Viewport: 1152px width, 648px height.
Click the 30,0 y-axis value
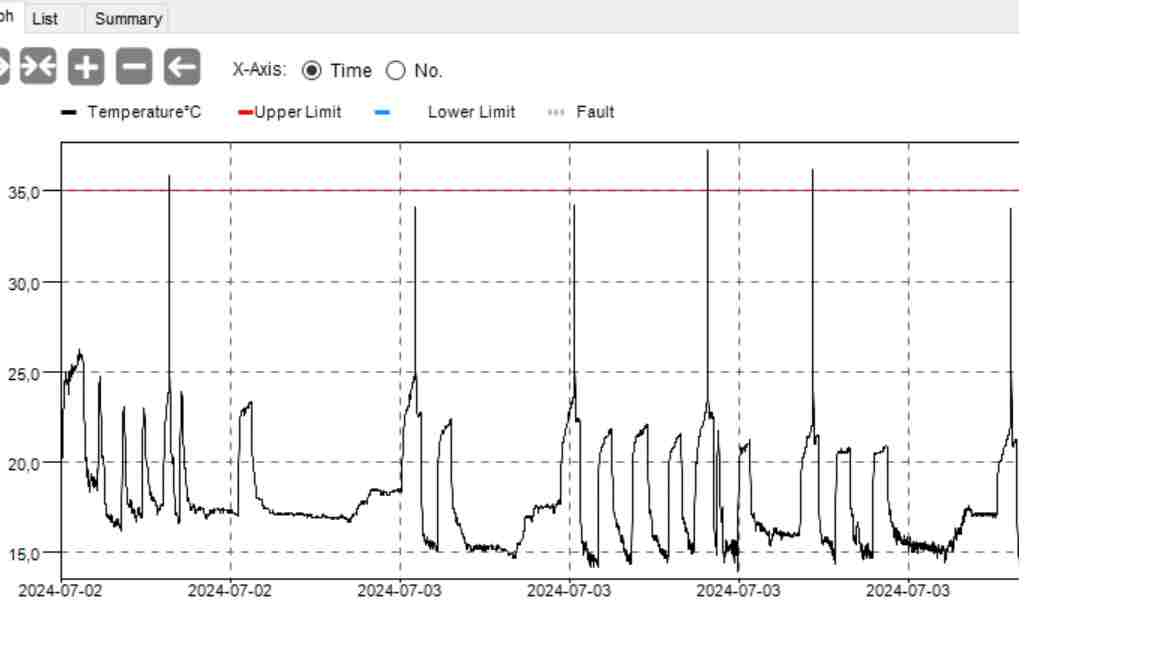click(x=24, y=284)
